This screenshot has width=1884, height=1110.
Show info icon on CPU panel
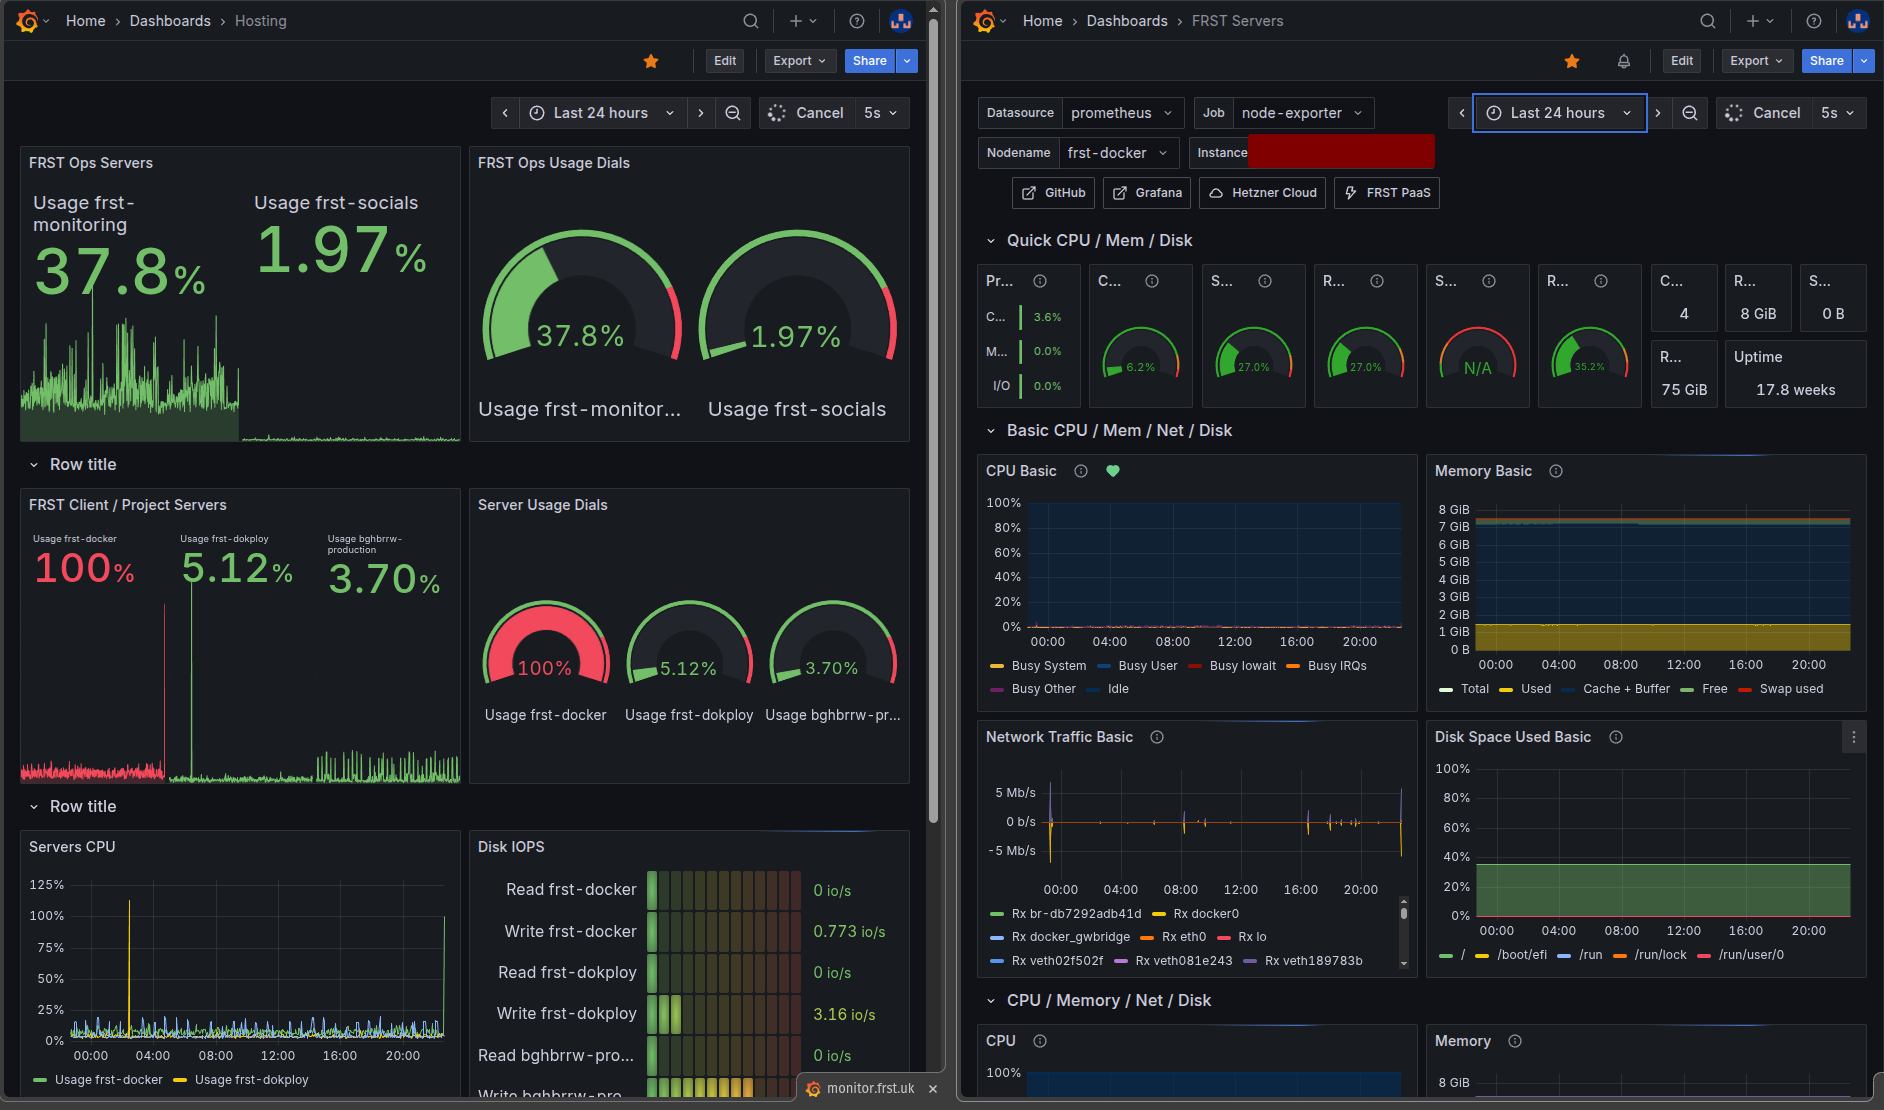click(x=1040, y=1041)
